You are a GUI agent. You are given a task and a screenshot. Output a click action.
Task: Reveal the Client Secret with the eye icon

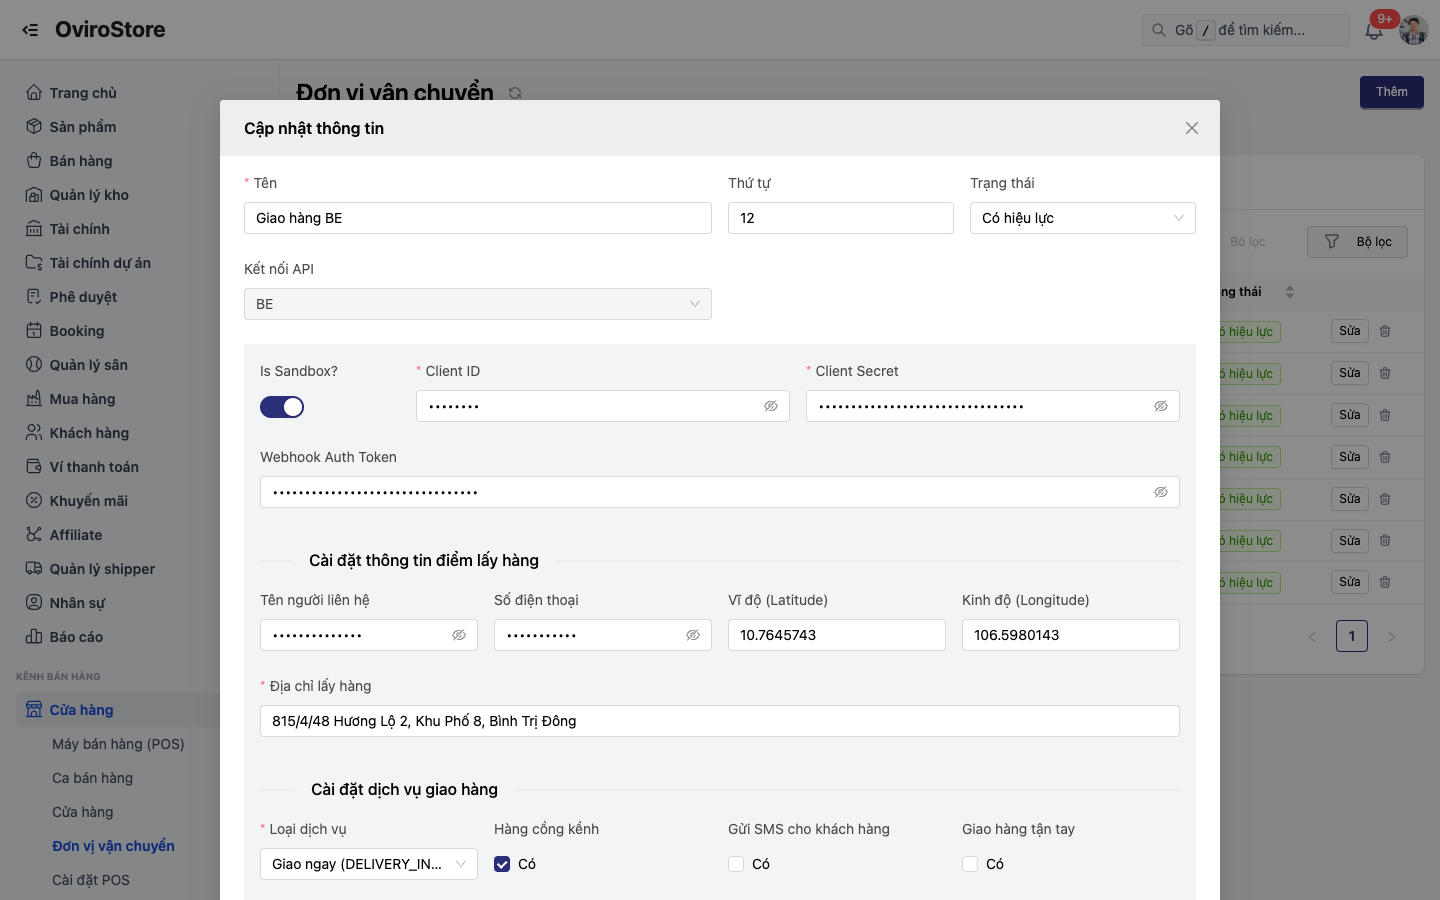tap(1161, 406)
